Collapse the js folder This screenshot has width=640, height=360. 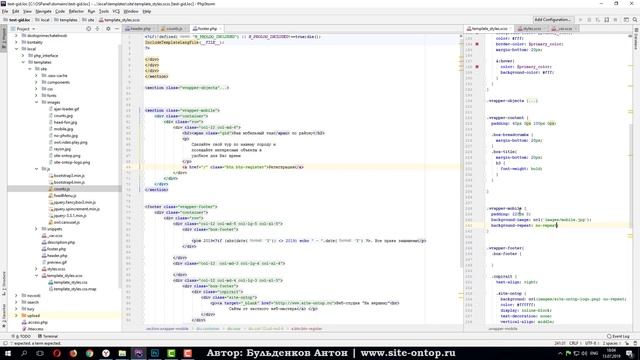tap(36, 169)
